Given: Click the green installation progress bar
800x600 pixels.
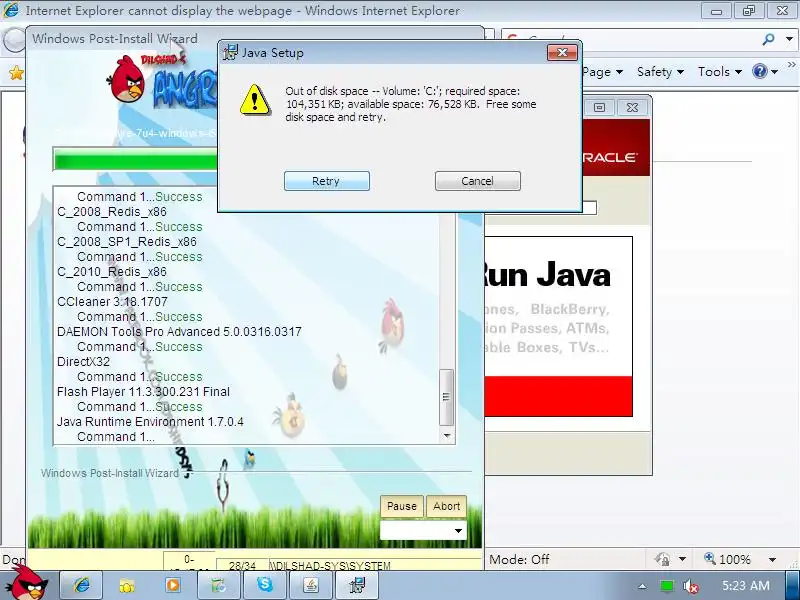Looking at the screenshot, I should coord(136,160).
